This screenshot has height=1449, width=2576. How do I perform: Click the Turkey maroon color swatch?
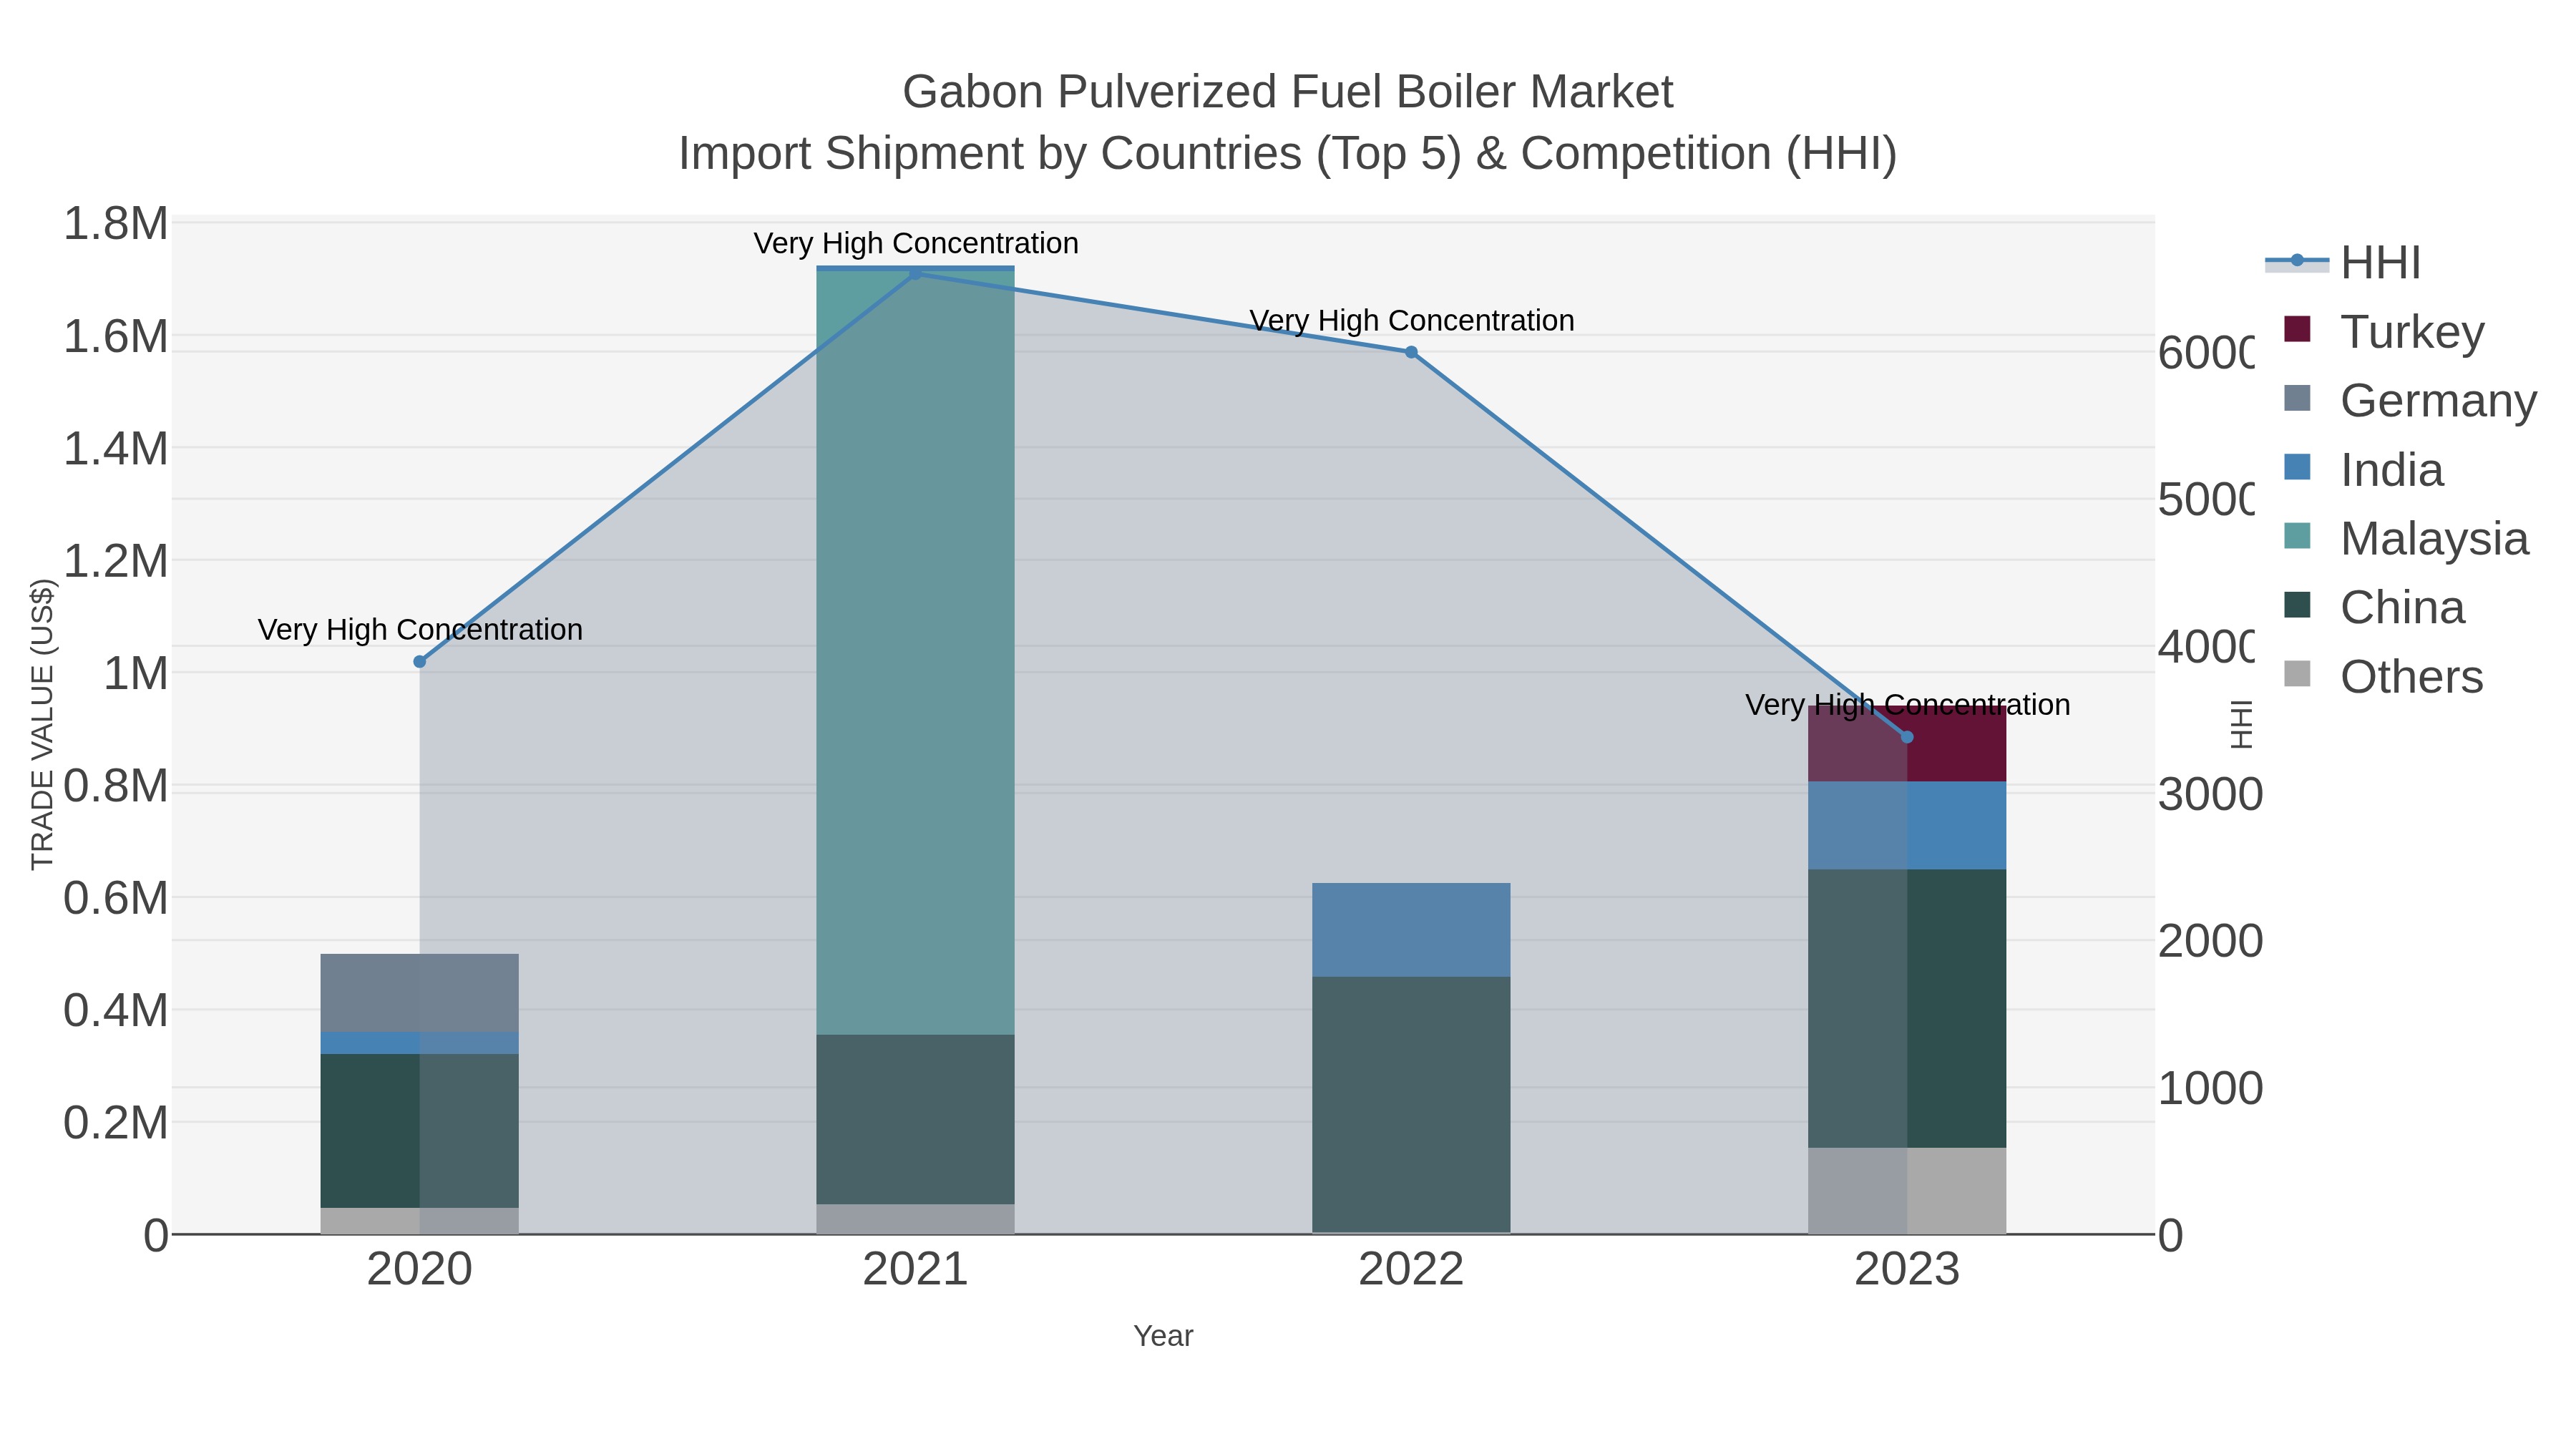pos(2298,329)
